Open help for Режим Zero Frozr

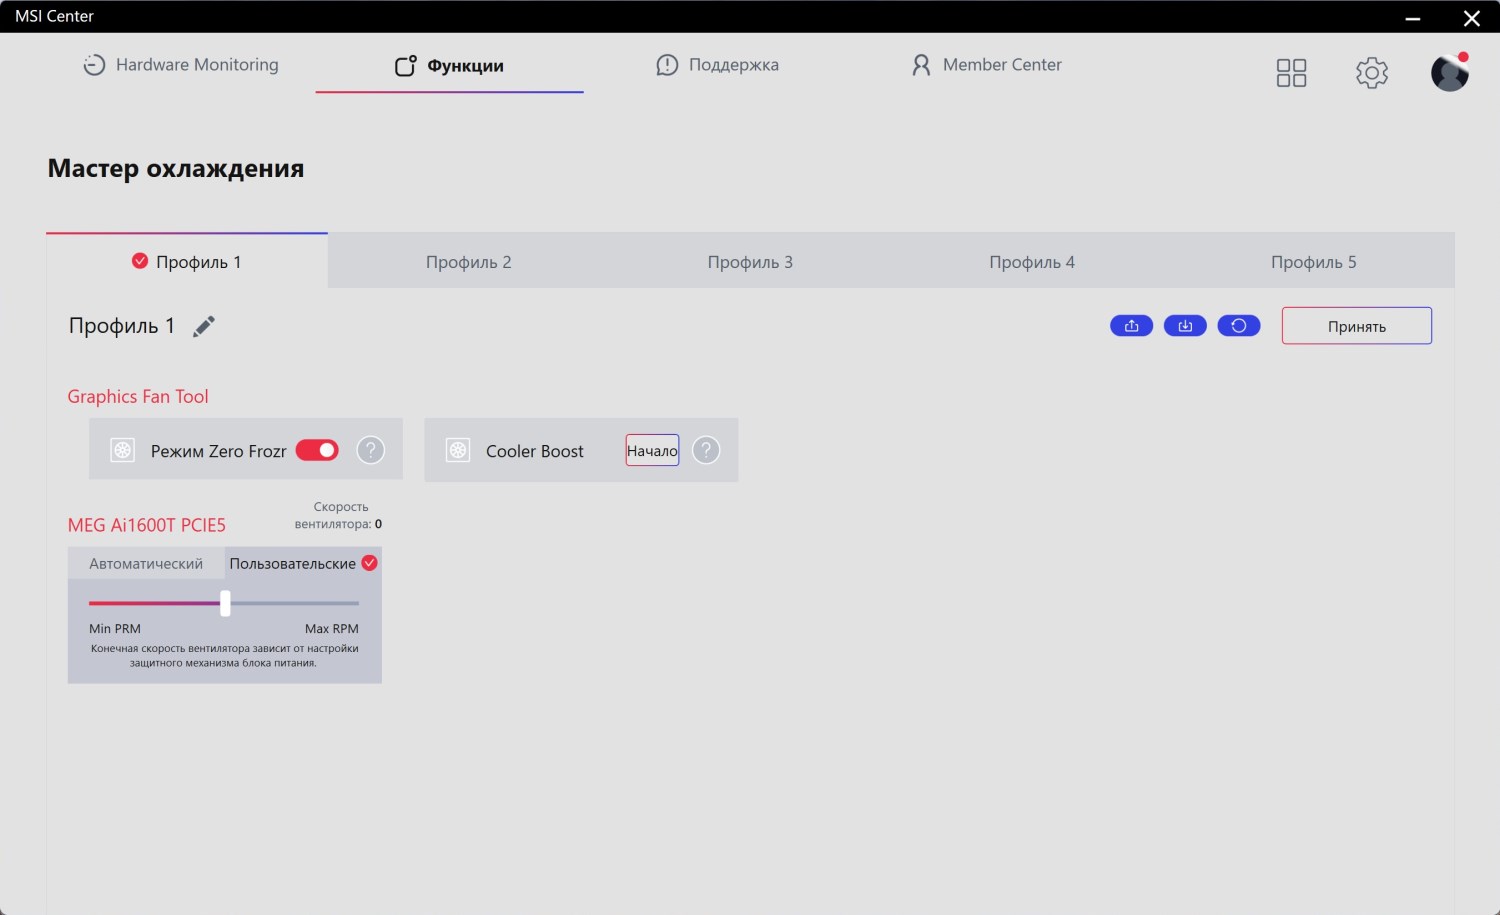pyautogui.click(x=371, y=451)
